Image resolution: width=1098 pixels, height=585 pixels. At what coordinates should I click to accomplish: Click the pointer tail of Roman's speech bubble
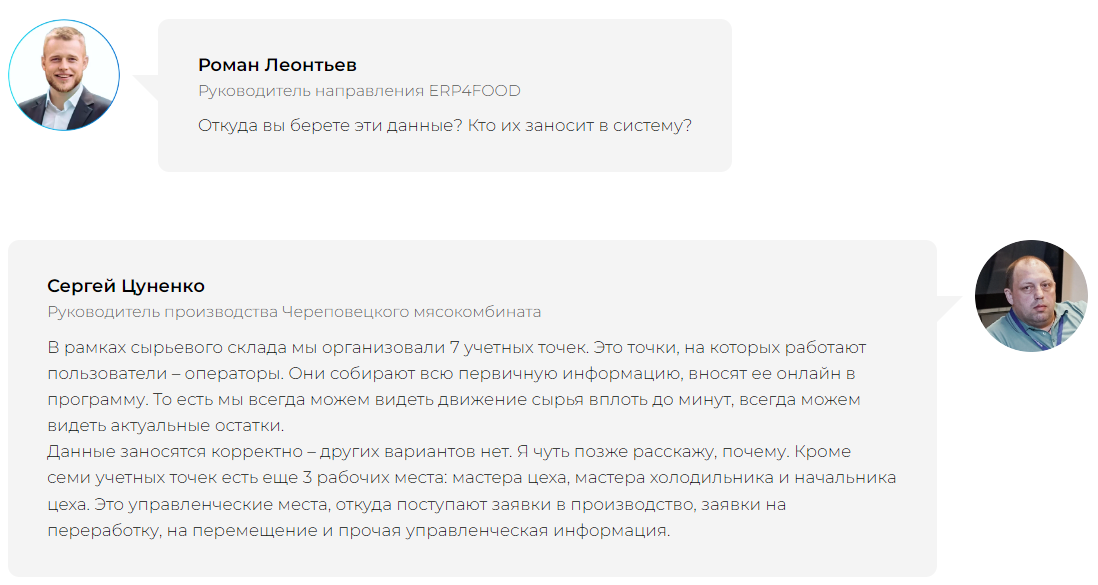coord(146,88)
